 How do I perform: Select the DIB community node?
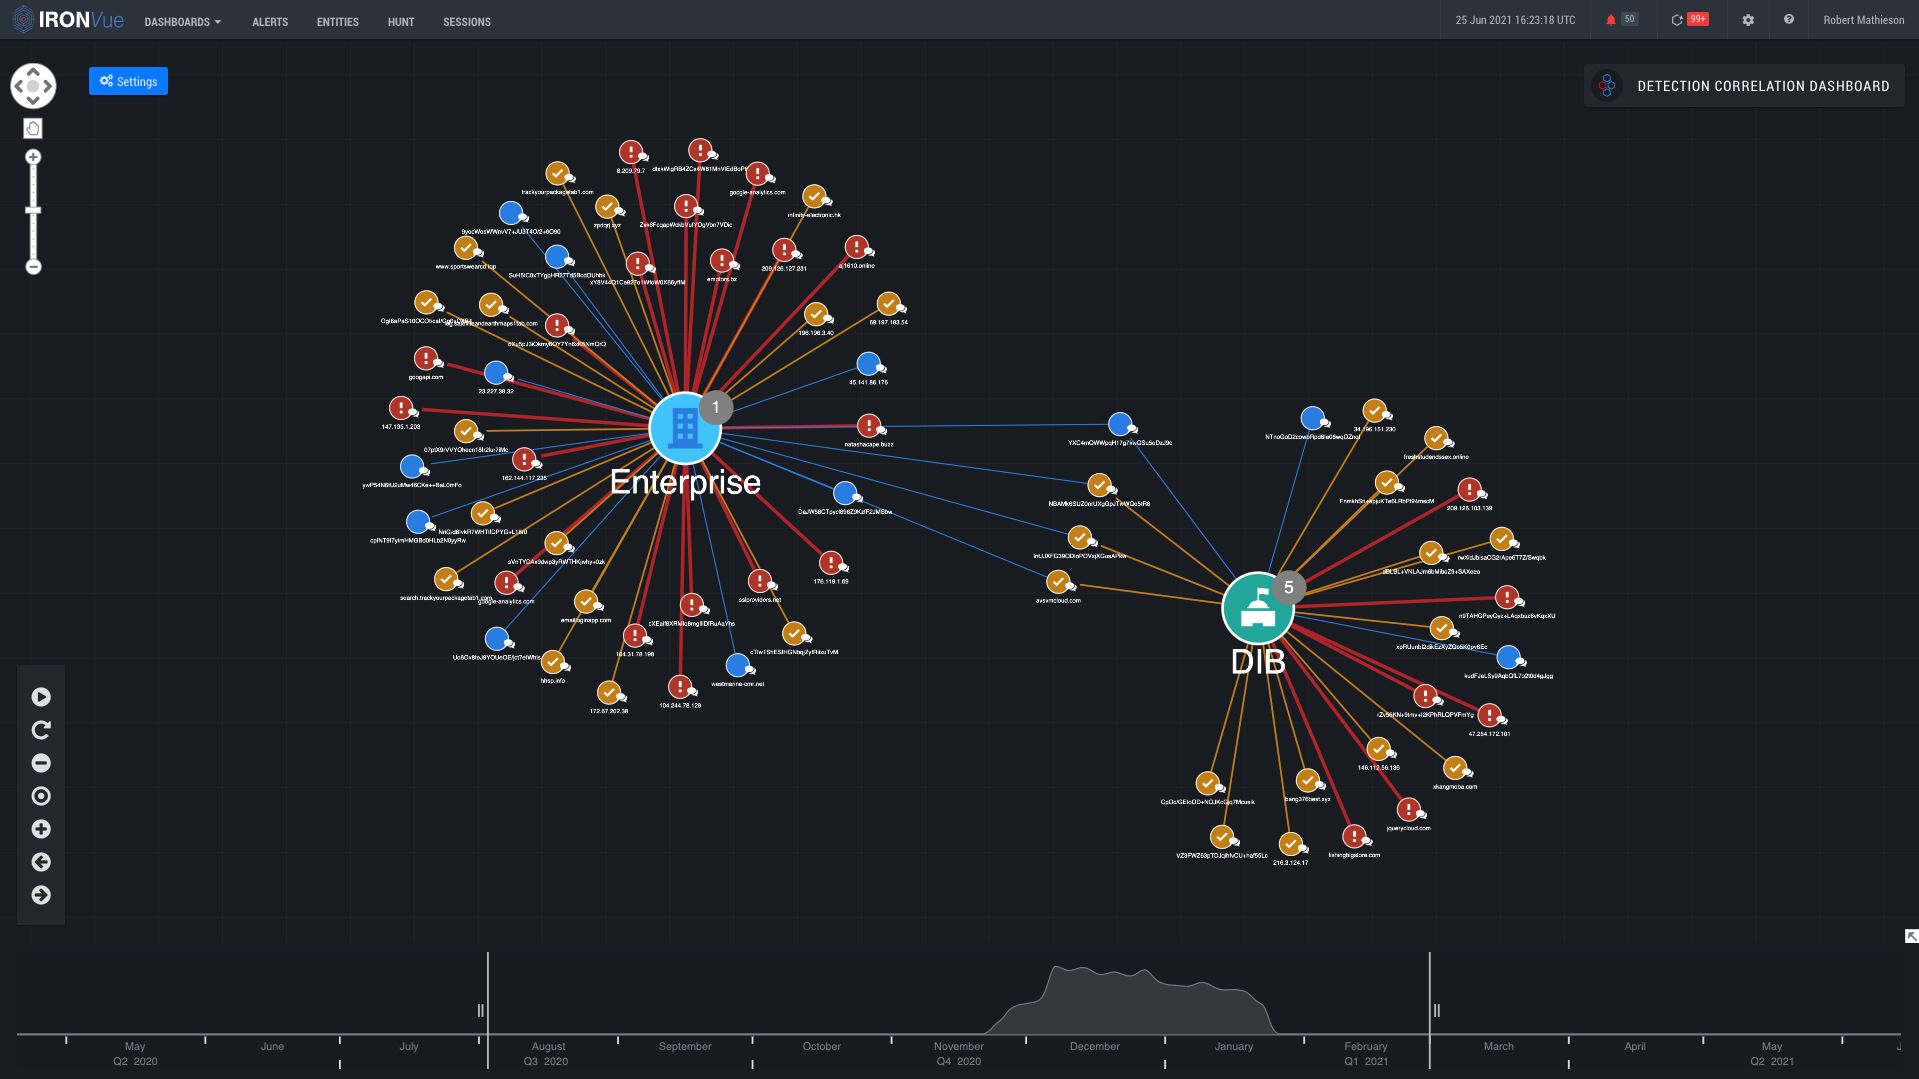1258,608
